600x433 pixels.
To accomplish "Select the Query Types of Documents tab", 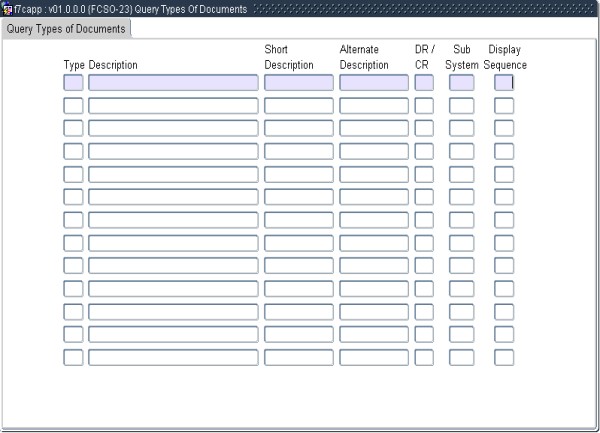I will [66, 29].
